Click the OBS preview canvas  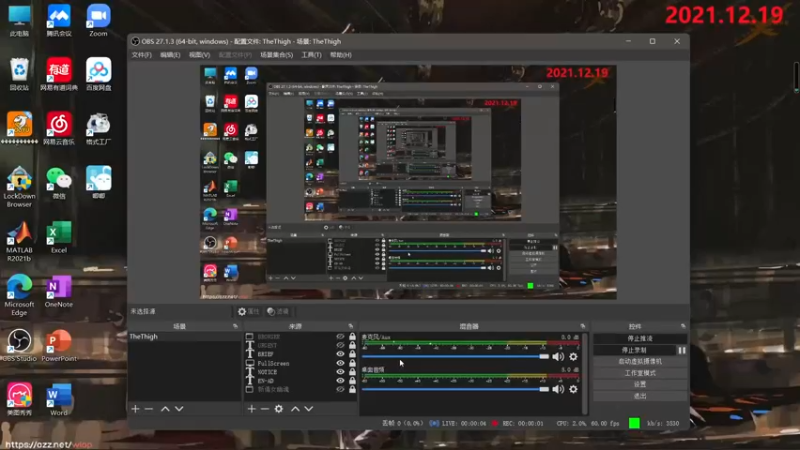[408, 182]
